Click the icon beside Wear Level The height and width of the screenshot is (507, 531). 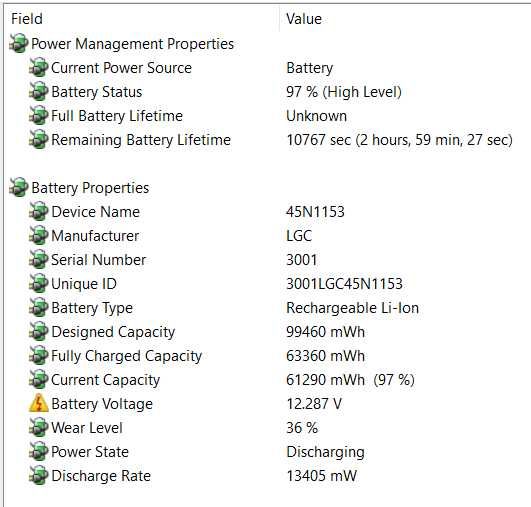coord(38,427)
